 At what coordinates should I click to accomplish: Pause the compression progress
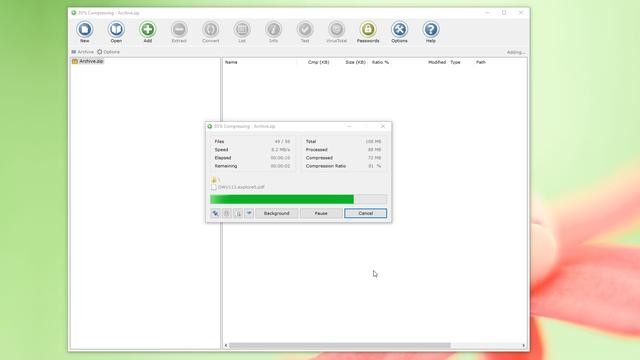(321, 213)
